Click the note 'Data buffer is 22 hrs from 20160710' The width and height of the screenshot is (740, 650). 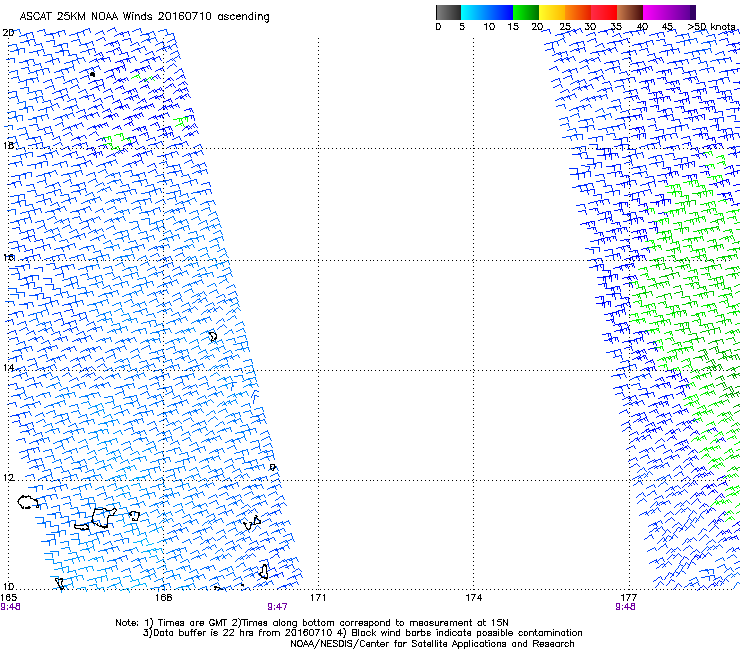[x=243, y=633]
